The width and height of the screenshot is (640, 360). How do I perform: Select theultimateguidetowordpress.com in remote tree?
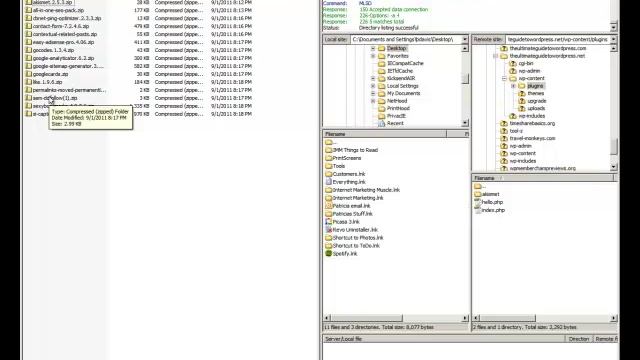pos(547,48)
